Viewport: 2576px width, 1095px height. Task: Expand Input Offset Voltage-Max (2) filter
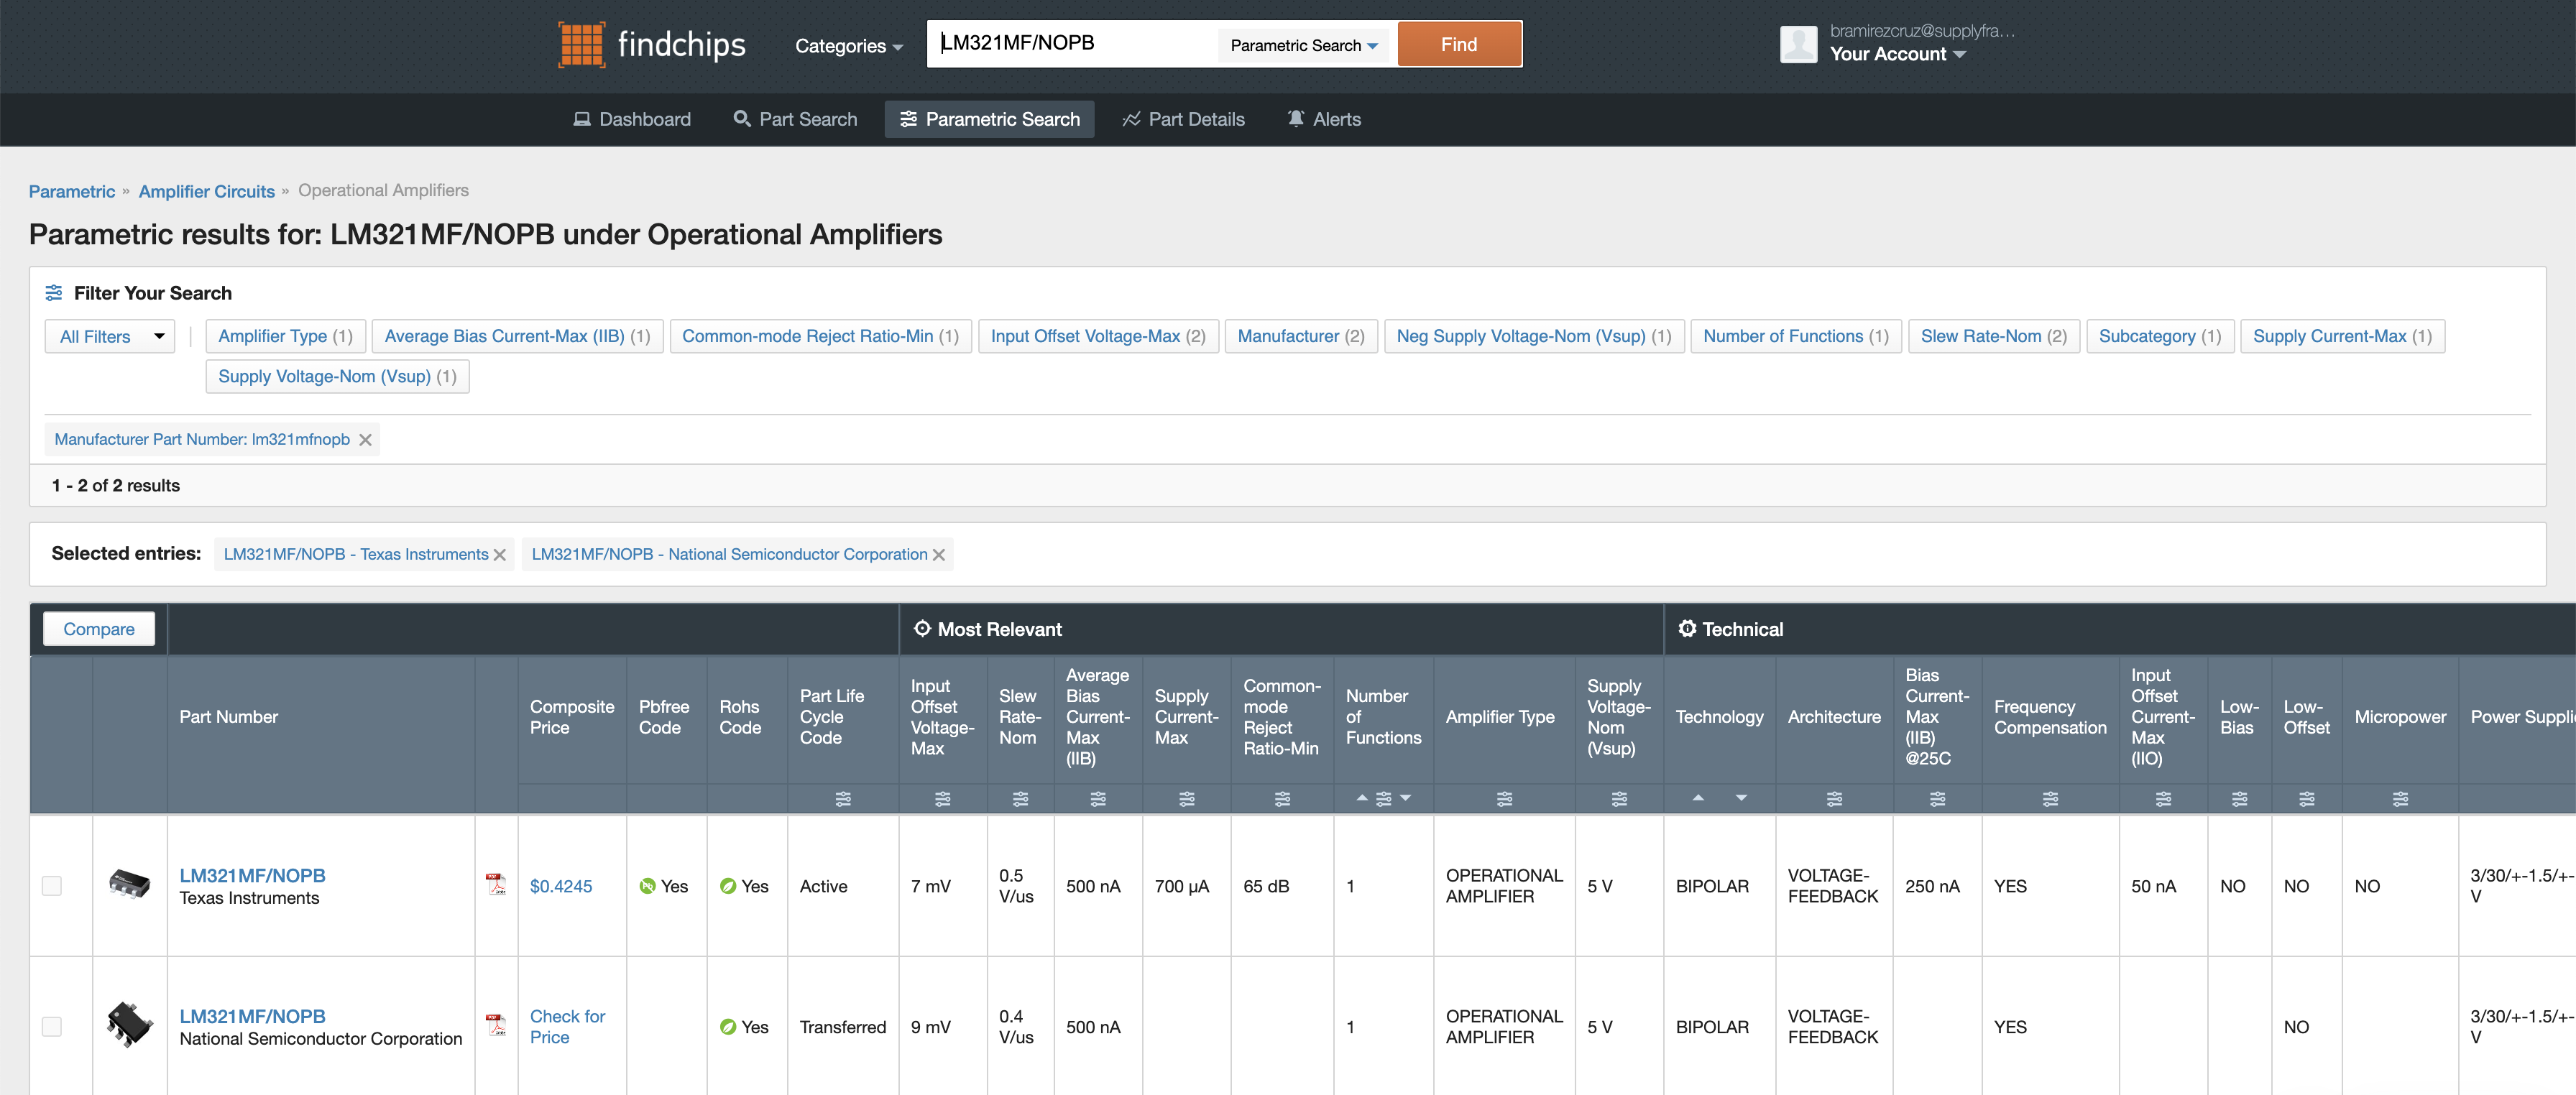pos(1097,336)
